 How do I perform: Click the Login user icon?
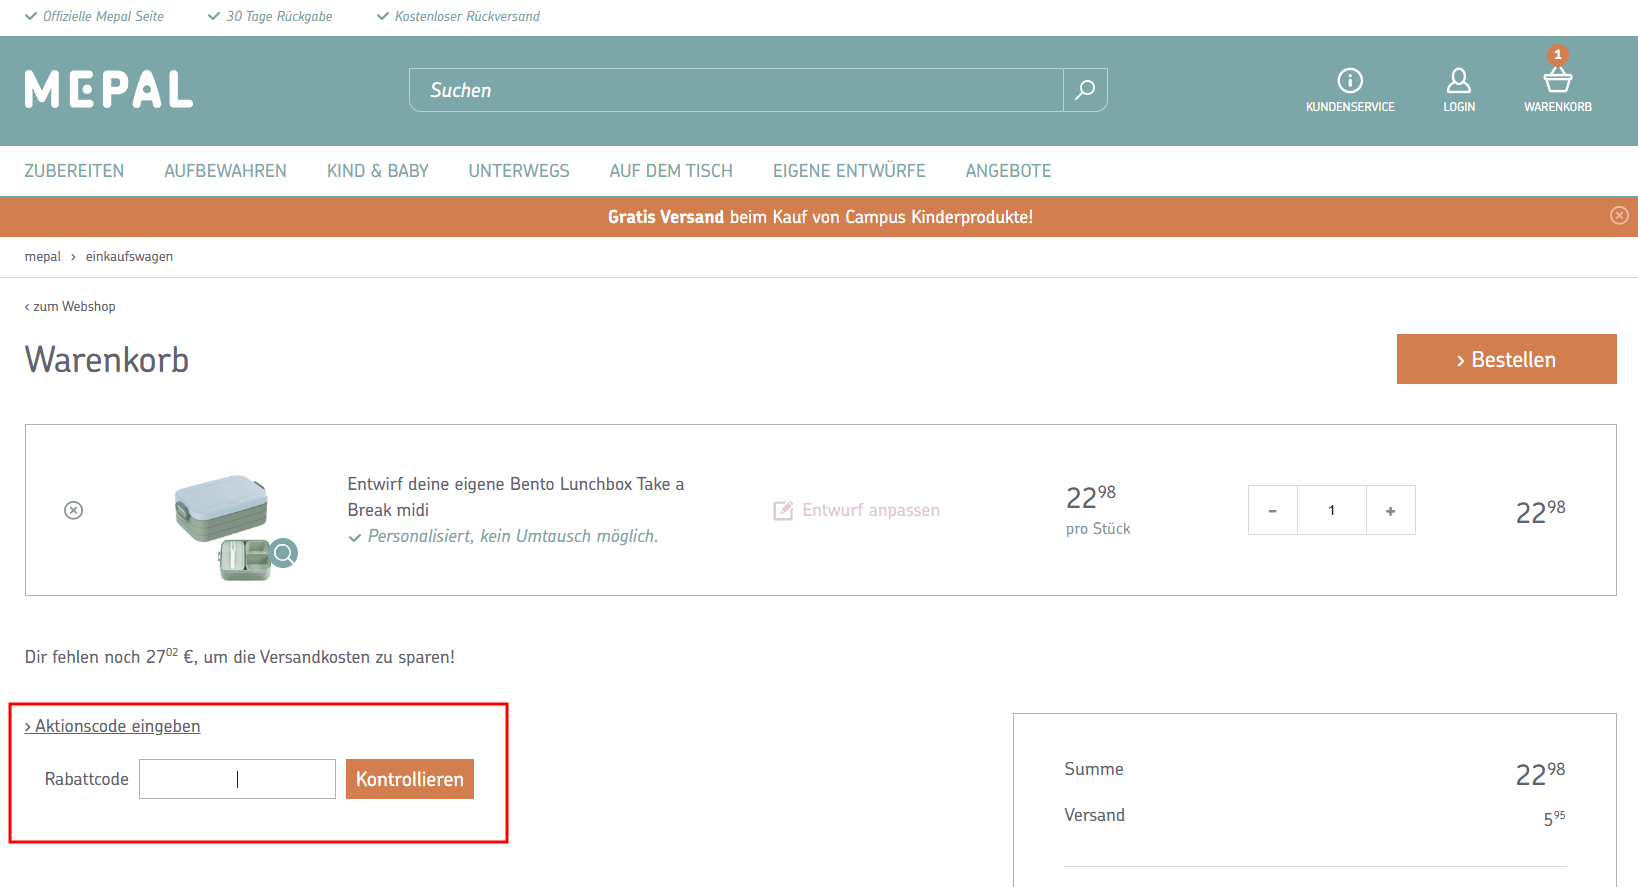click(1458, 80)
